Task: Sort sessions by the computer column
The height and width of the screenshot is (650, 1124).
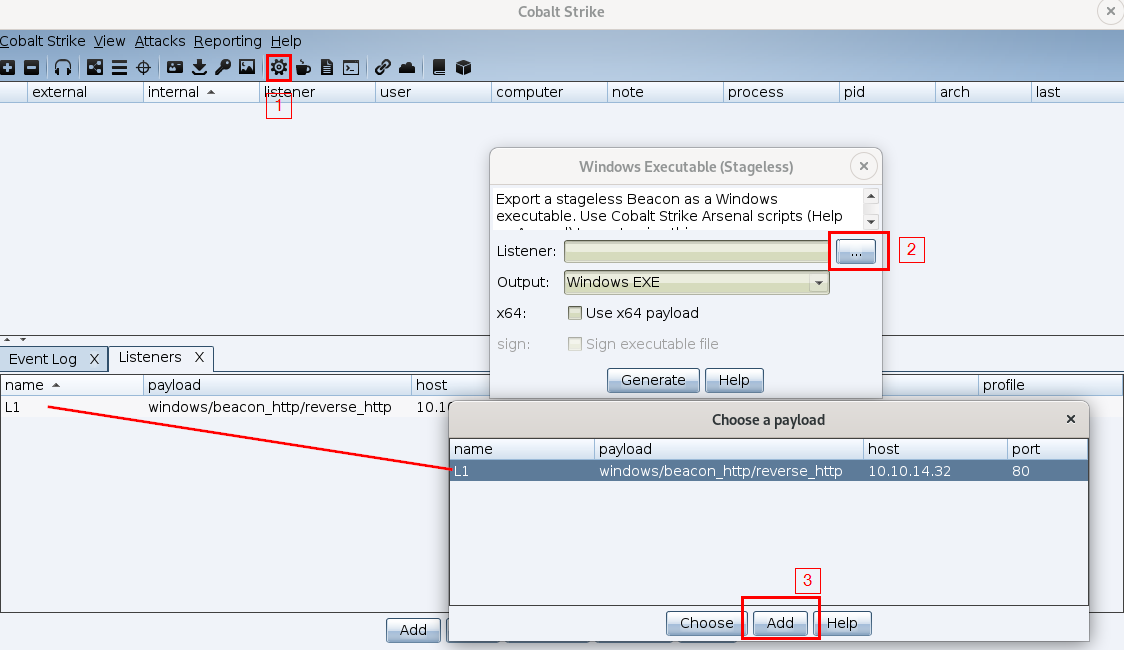Action: [x=550, y=92]
